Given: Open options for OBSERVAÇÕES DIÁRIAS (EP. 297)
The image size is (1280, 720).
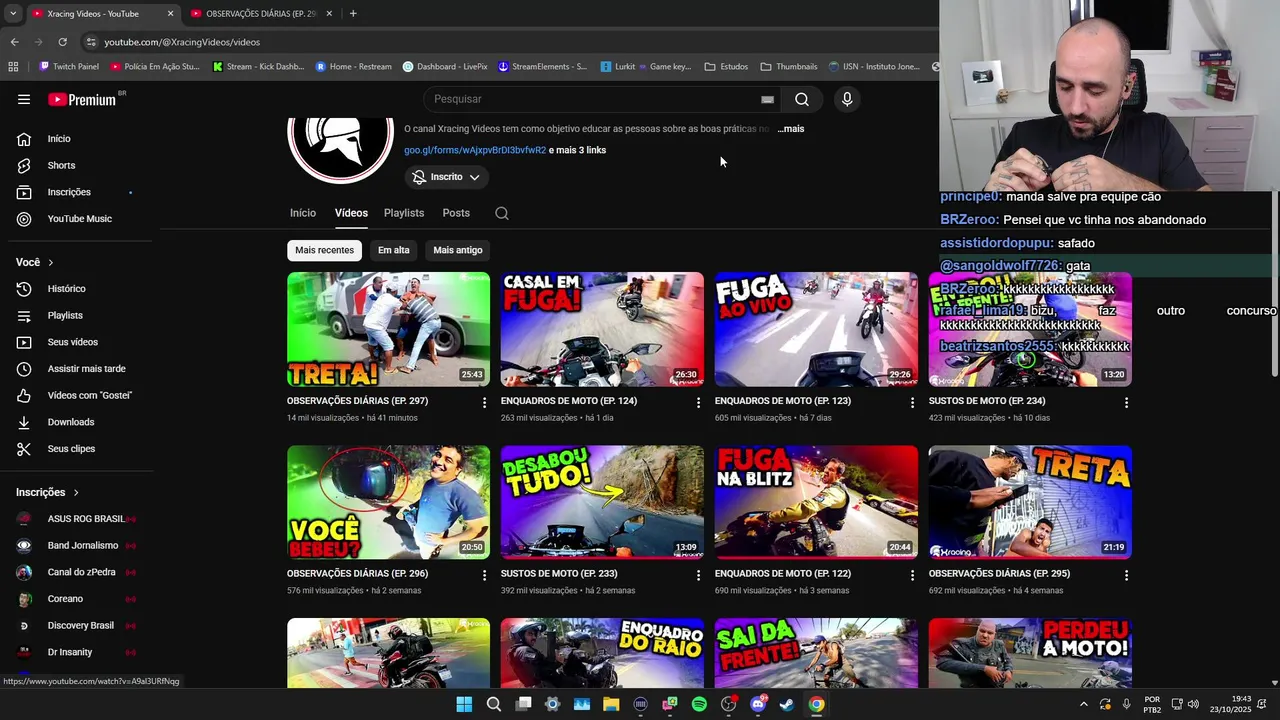Looking at the screenshot, I should click(484, 402).
